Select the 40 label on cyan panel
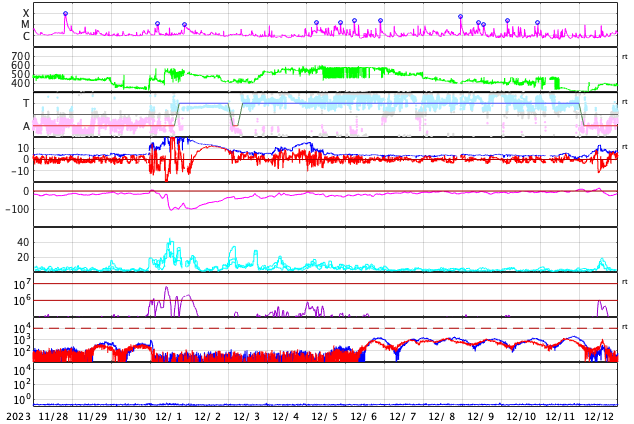The image size is (634, 424). (x=23, y=243)
